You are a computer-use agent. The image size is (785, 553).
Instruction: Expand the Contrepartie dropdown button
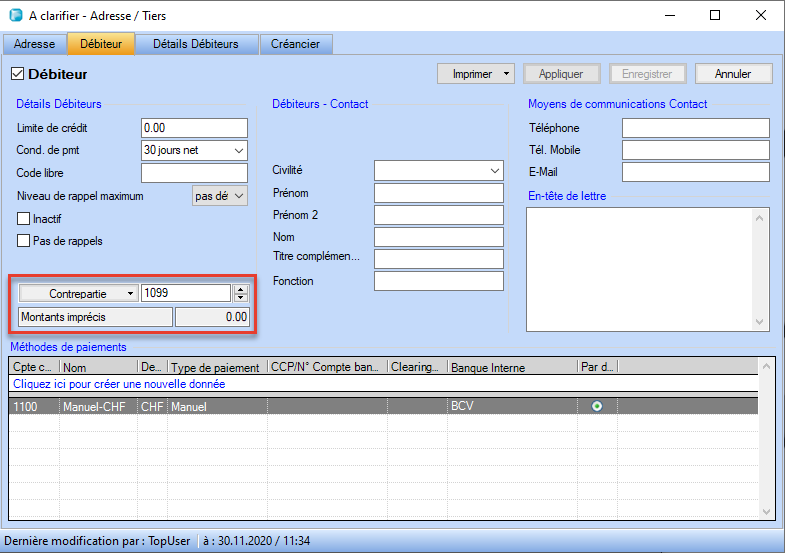pos(78,293)
